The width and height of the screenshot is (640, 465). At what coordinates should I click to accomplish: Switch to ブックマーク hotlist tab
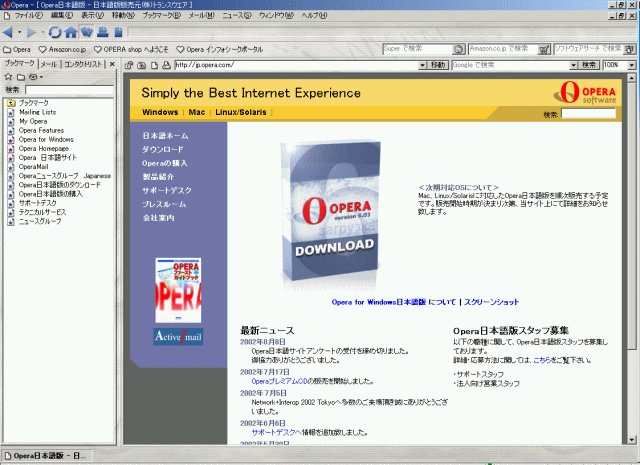(19, 64)
